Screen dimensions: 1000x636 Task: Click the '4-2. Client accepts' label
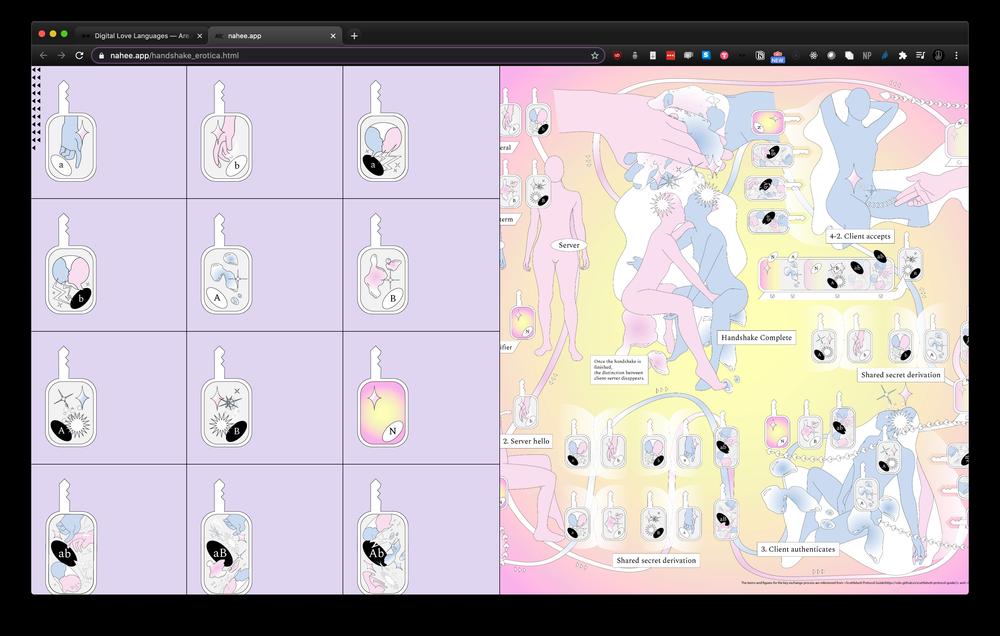coord(860,236)
